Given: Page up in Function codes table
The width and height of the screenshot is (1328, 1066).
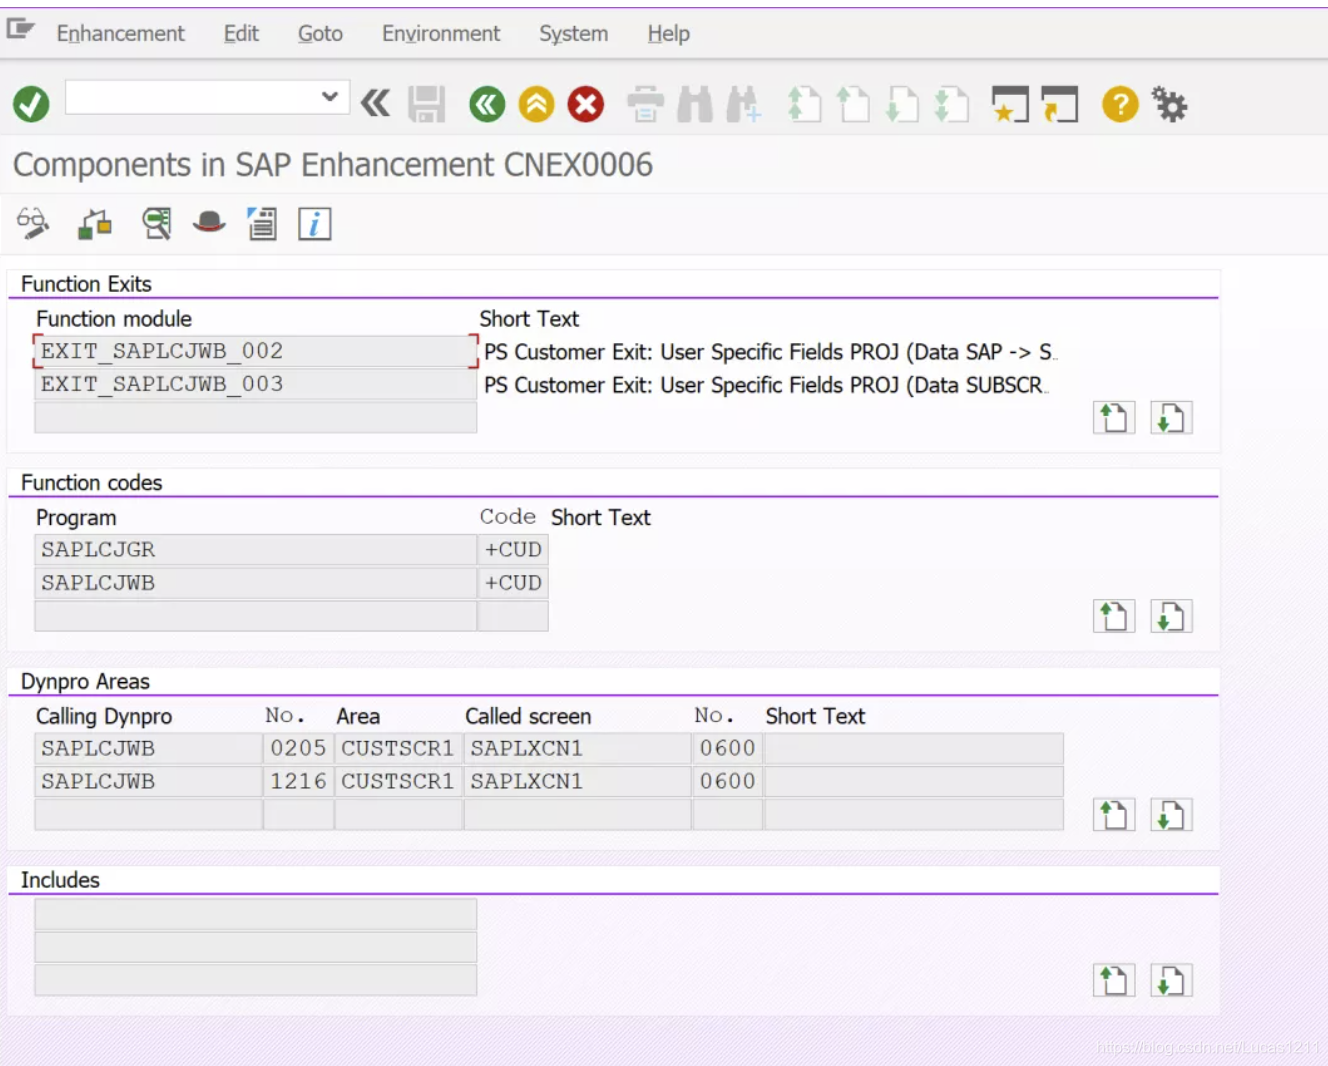Looking at the screenshot, I should tap(1114, 616).
